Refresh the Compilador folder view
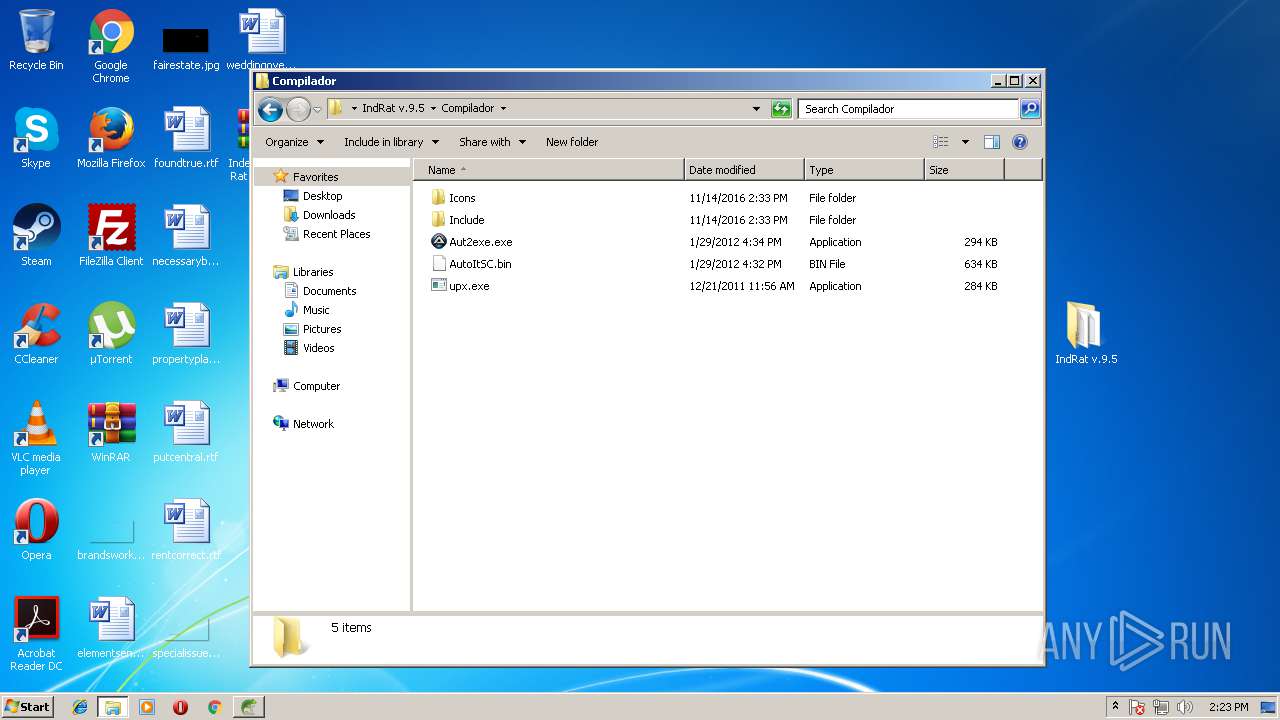Screen dimensions: 1280x720 [x=781, y=109]
